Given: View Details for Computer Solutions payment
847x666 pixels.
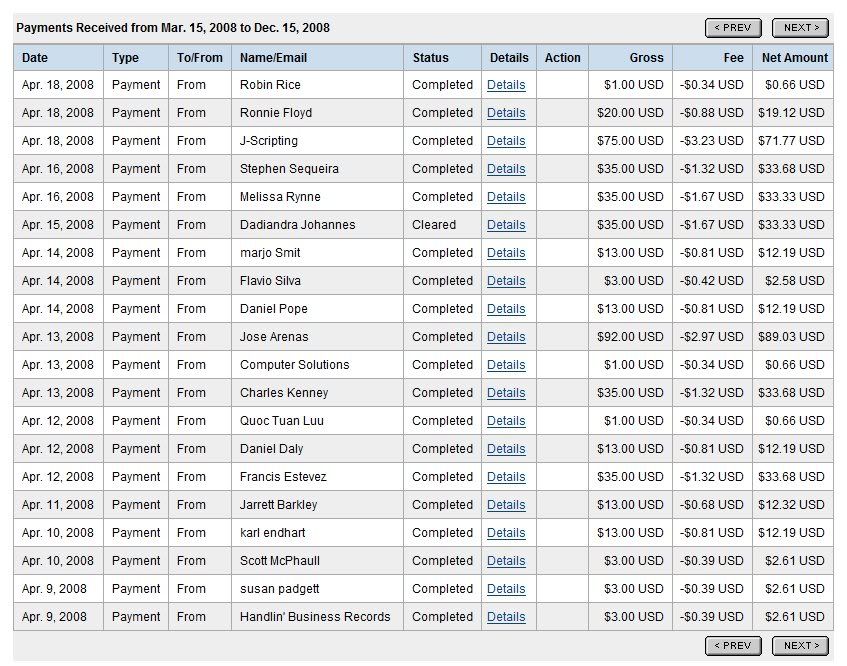Looking at the screenshot, I should (x=506, y=365).
